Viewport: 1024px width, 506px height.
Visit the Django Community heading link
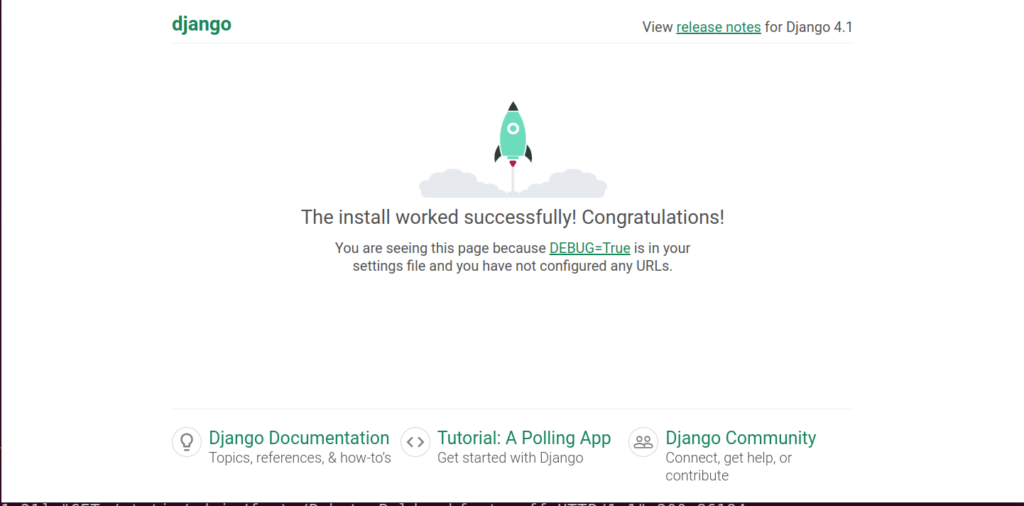740,438
